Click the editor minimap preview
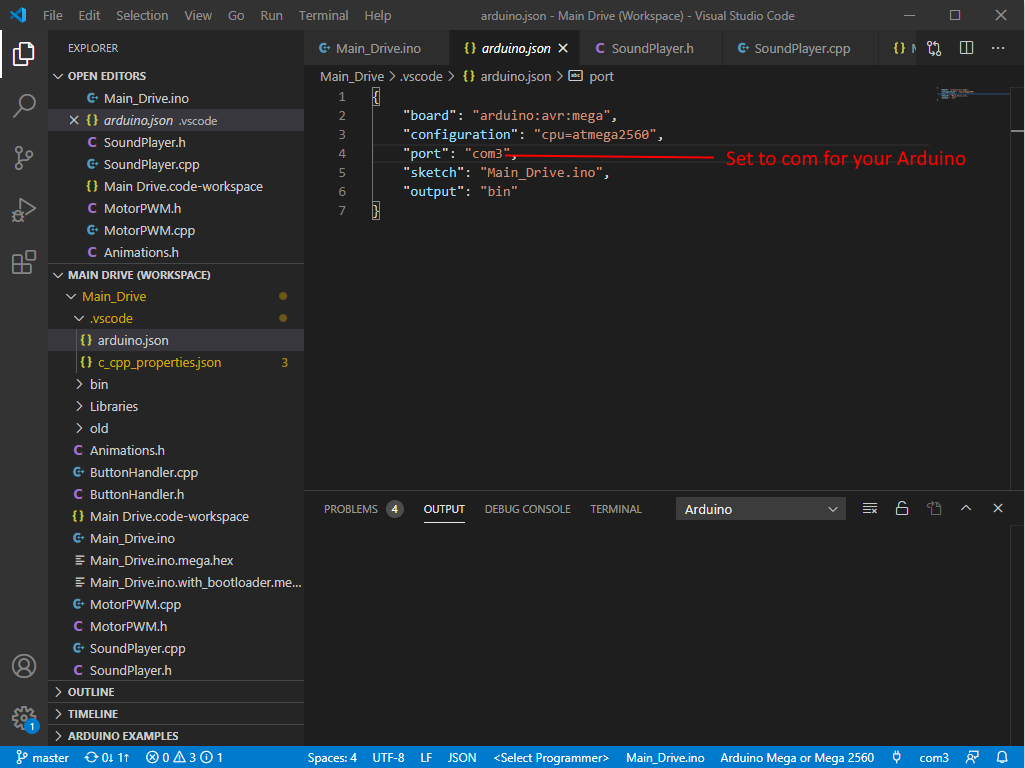1025x768 pixels. click(973, 95)
